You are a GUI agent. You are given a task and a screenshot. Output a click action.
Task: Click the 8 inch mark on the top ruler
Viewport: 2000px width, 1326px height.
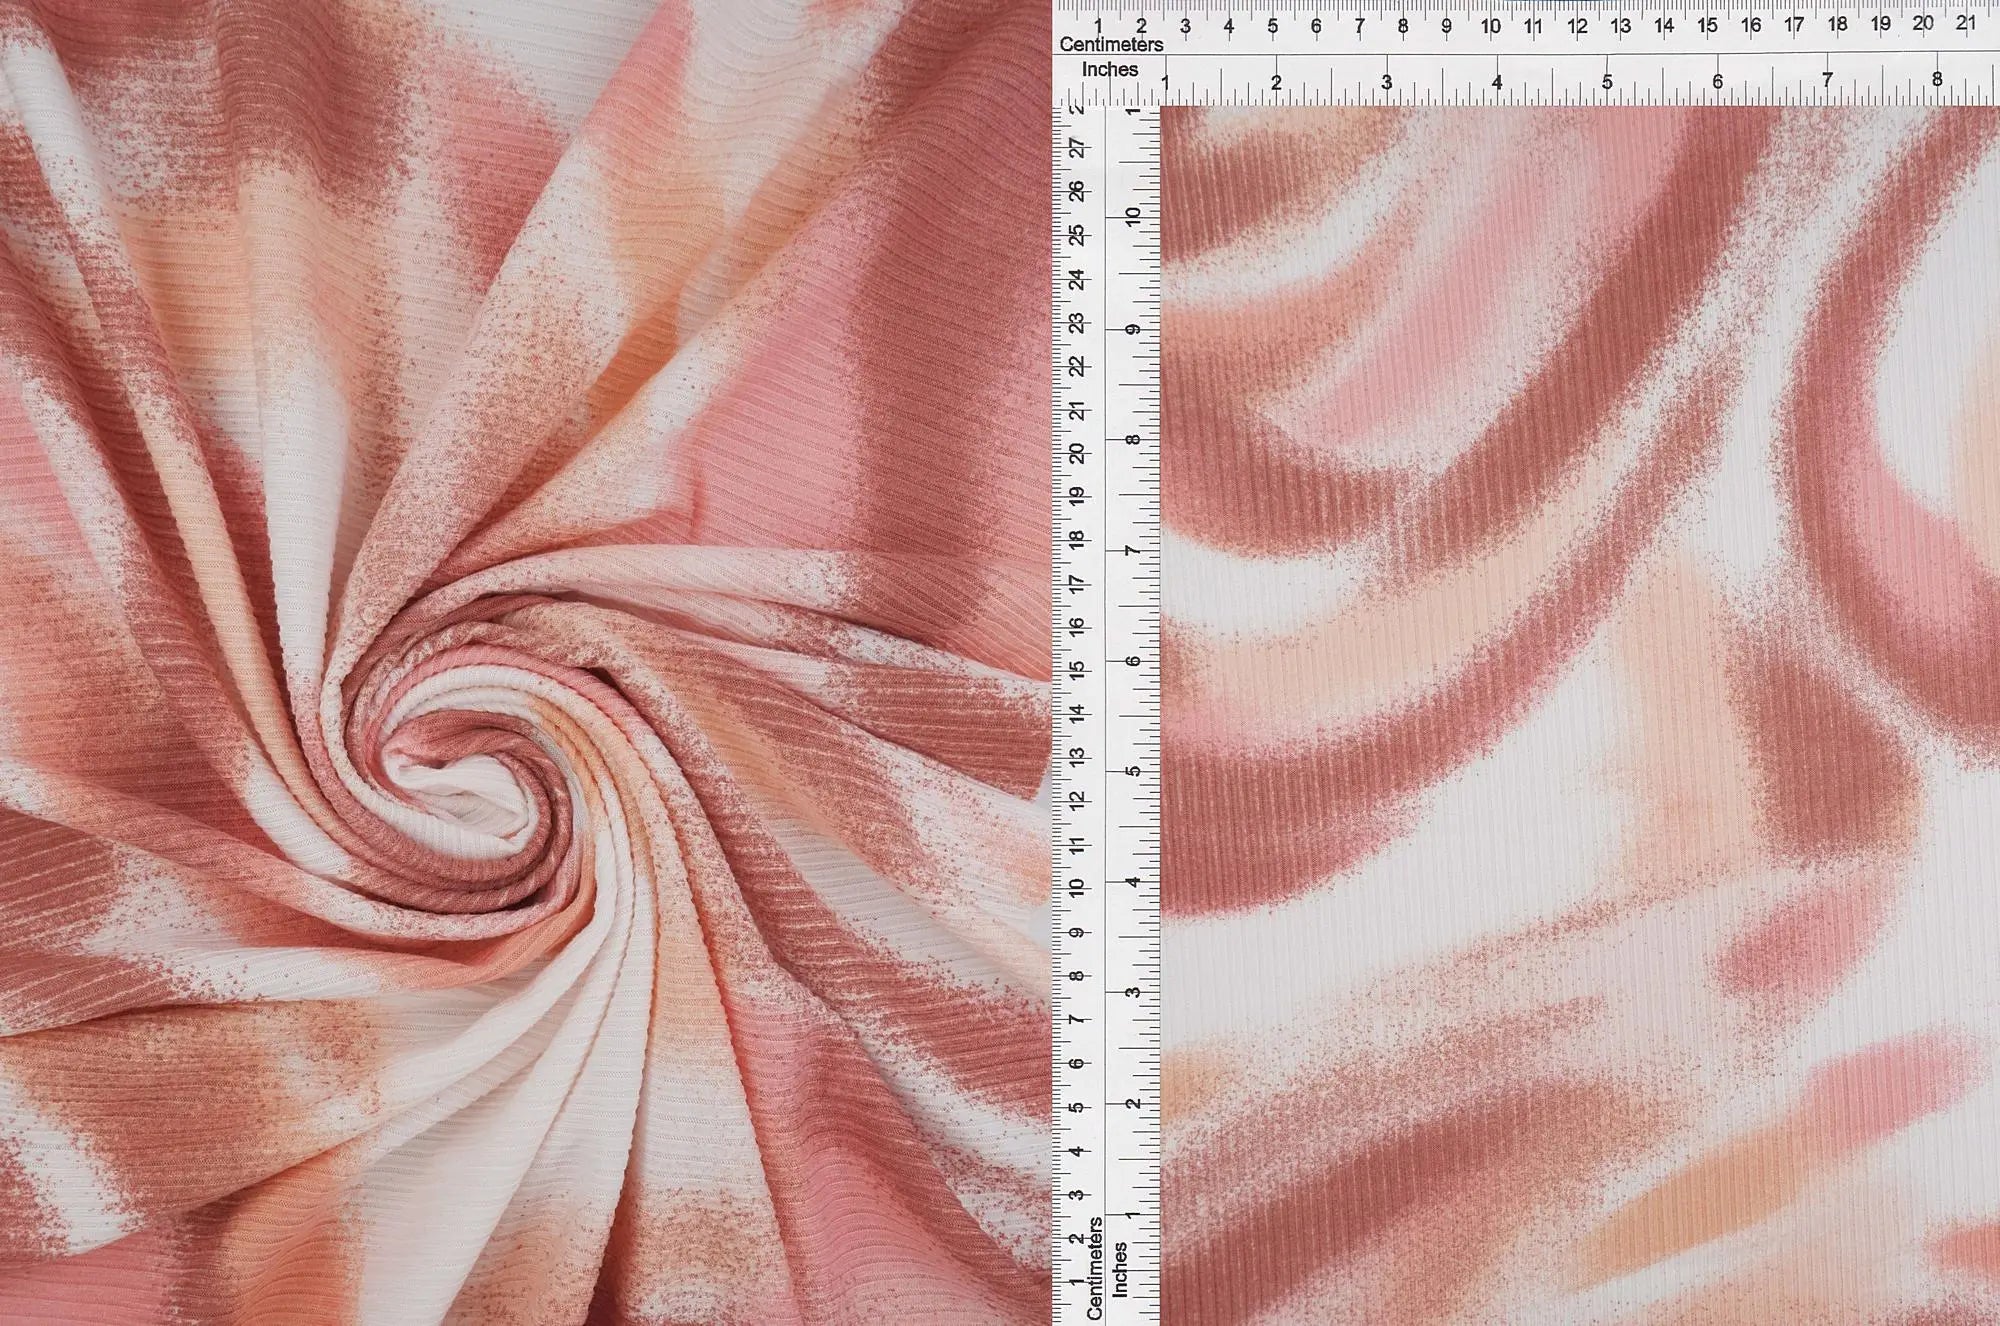pyautogui.click(x=1937, y=80)
